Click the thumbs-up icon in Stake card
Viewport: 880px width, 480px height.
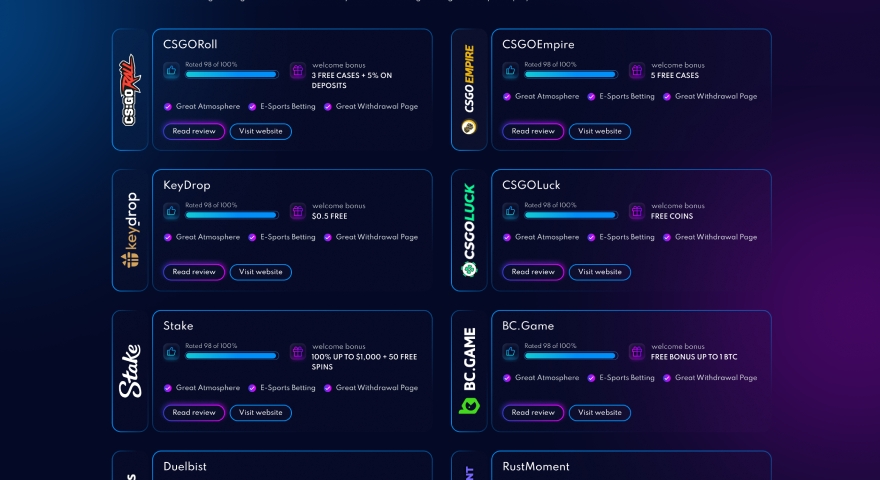pos(171,352)
